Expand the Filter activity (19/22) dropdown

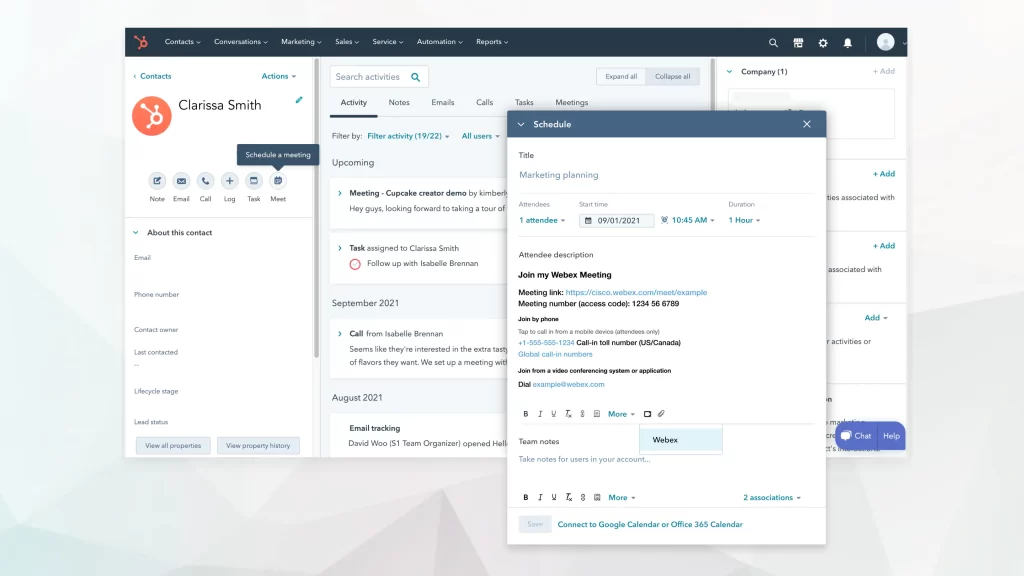(408, 136)
